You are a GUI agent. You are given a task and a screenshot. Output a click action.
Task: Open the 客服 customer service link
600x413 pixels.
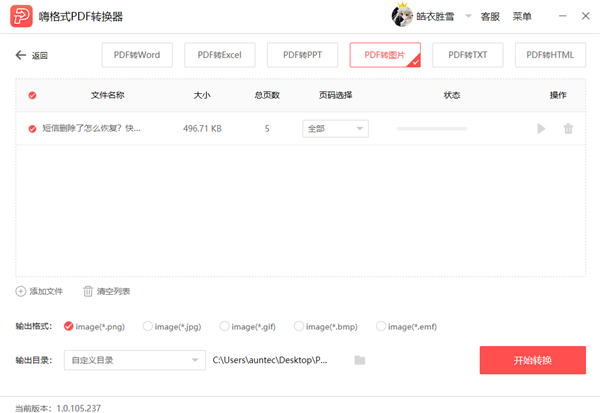click(x=490, y=16)
